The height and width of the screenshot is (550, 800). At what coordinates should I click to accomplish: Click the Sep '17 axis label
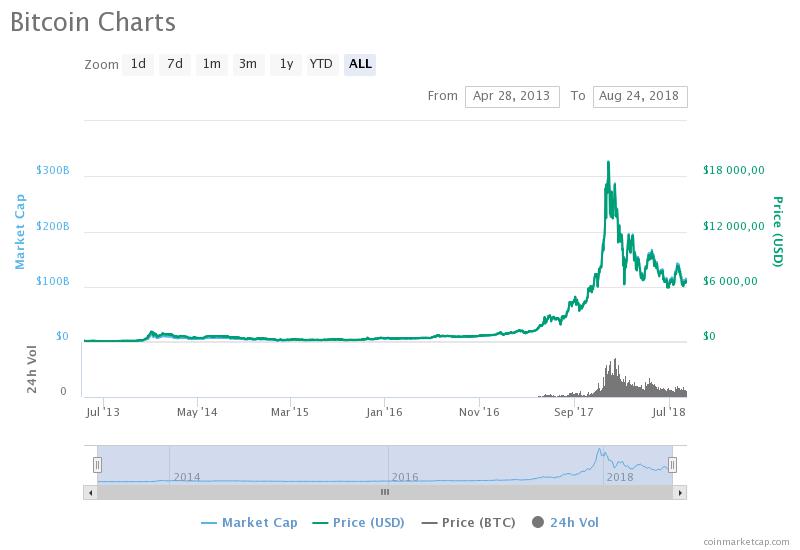tap(573, 412)
